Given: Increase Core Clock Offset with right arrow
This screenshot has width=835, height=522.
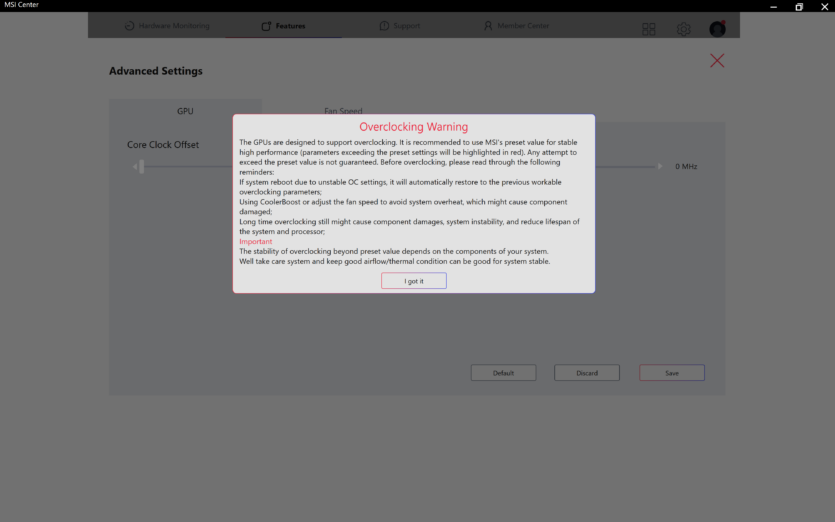Looking at the screenshot, I should (660, 166).
